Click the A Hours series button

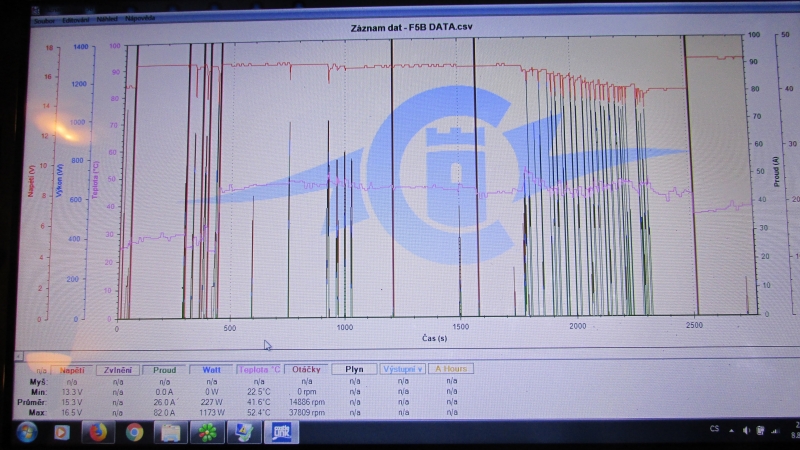click(450, 369)
